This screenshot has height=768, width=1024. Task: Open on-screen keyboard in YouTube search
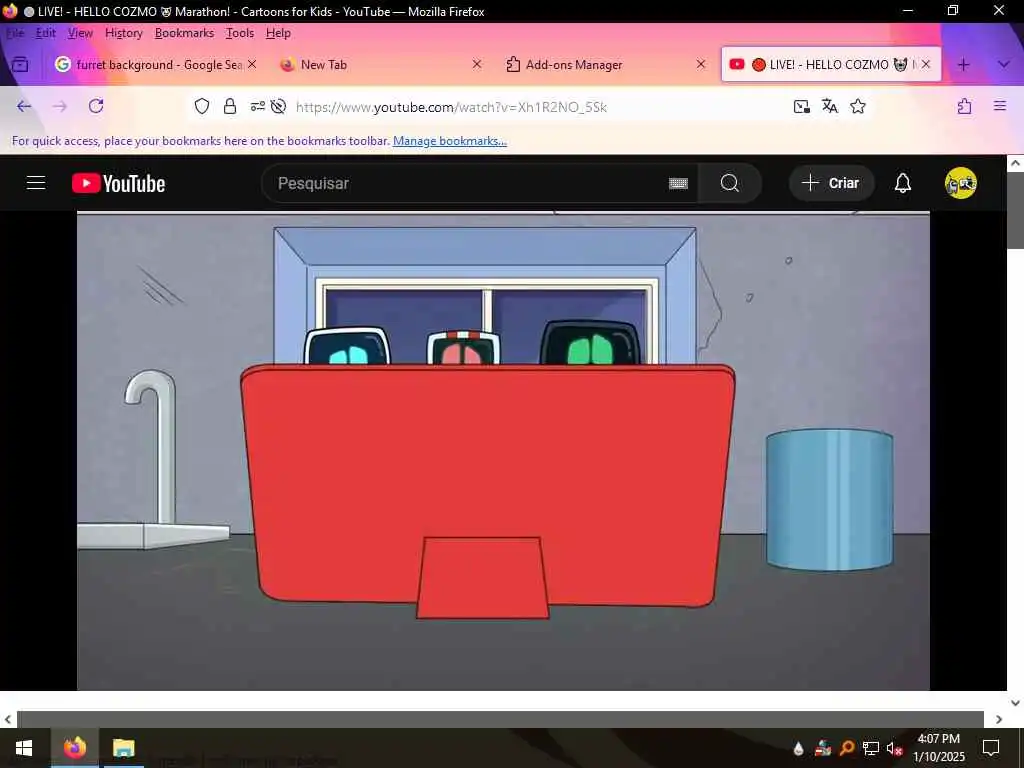[679, 184]
